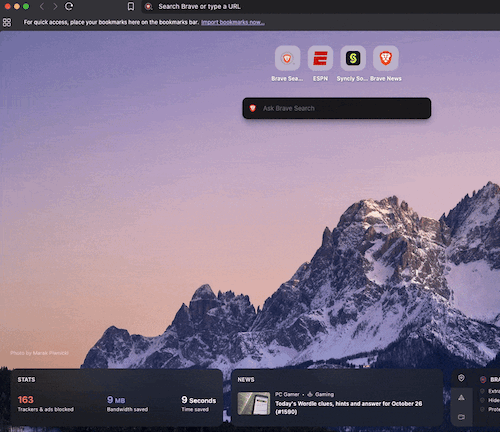Click the photo credit link in the corner
The image size is (500, 432).
pyautogui.click(x=39, y=353)
